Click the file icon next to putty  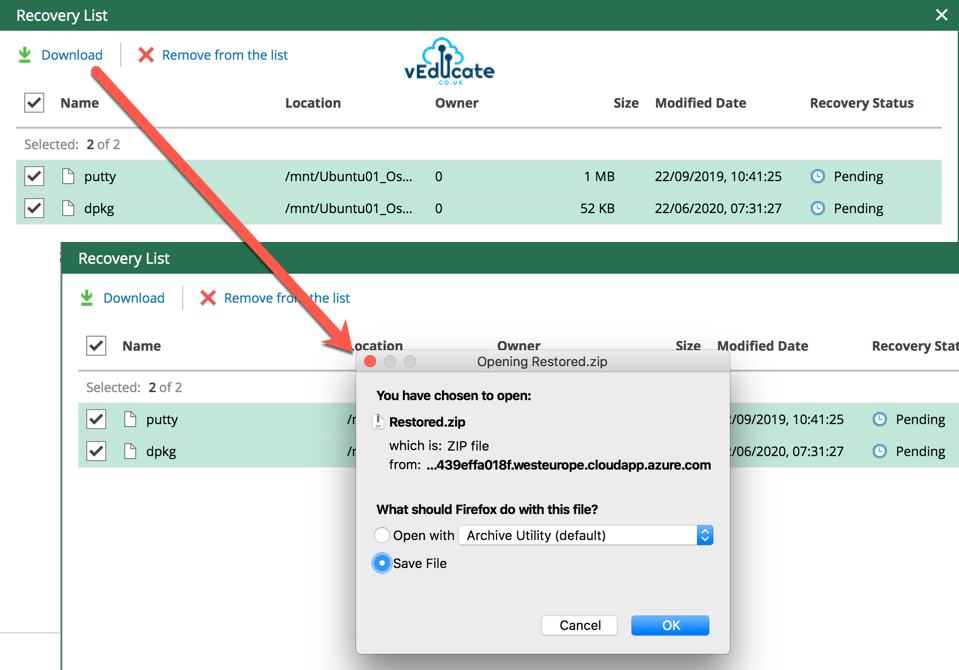point(67,176)
